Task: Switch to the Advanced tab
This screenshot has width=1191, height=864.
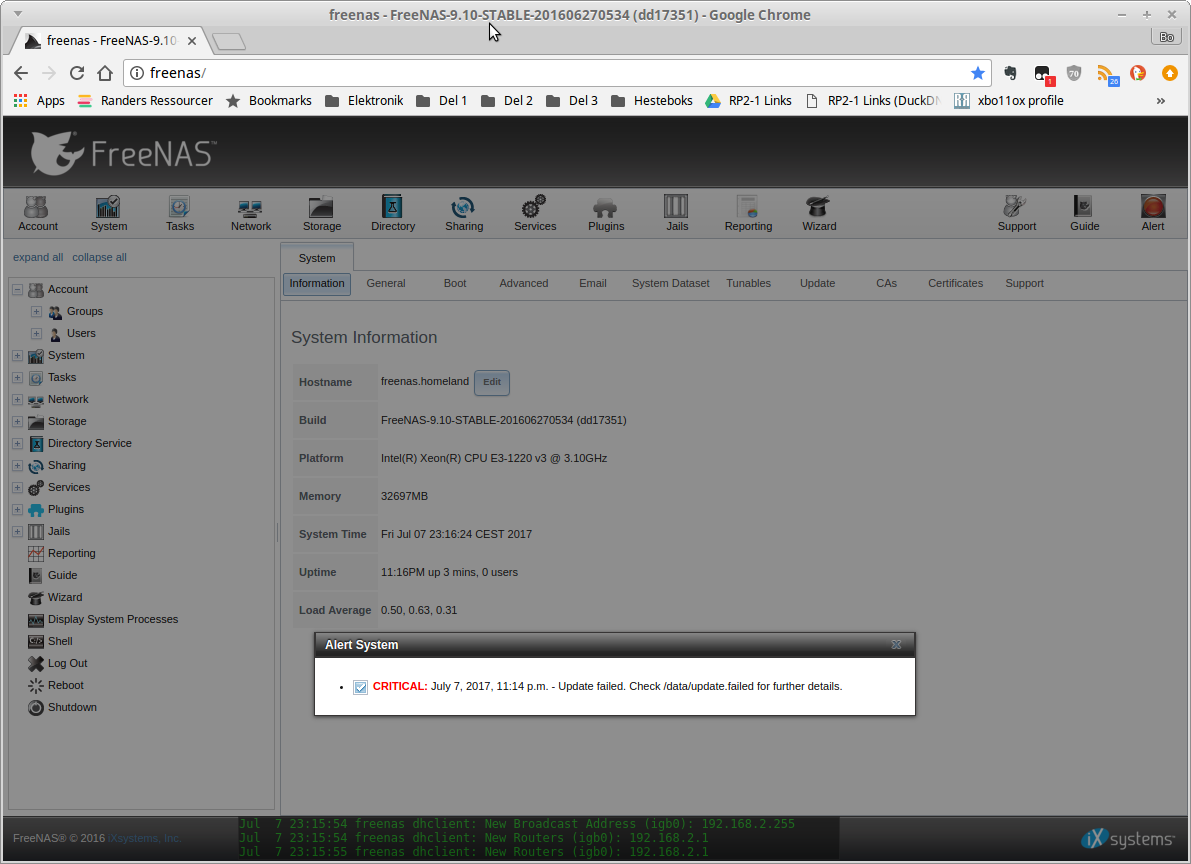Action: (x=523, y=283)
